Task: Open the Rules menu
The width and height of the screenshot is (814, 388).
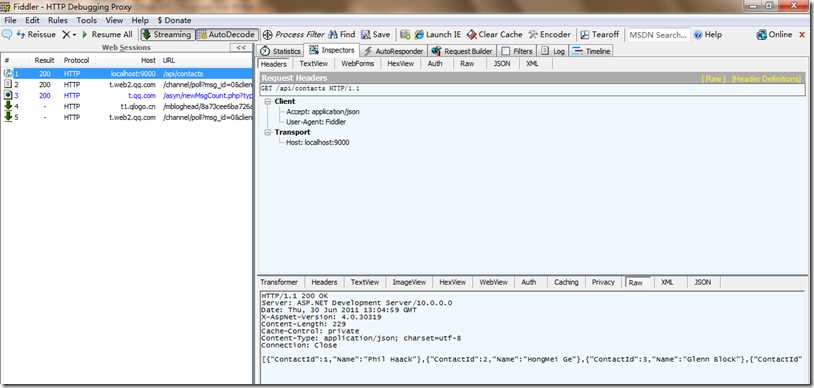Action: click(58, 20)
